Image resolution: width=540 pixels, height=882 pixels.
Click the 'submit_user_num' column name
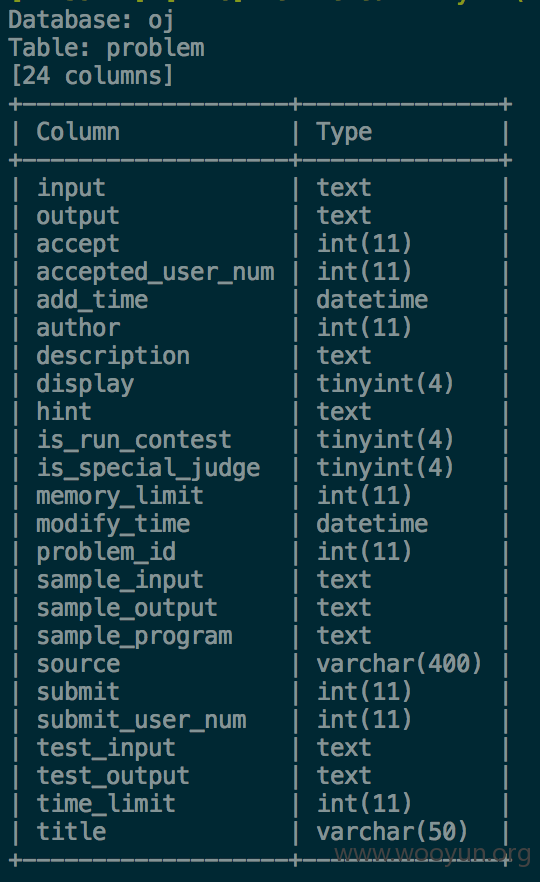coord(142,721)
